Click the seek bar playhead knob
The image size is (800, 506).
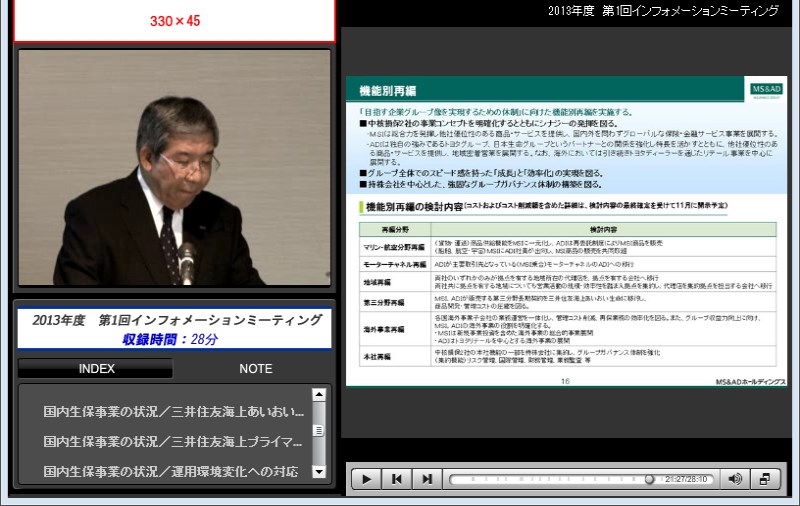649,479
